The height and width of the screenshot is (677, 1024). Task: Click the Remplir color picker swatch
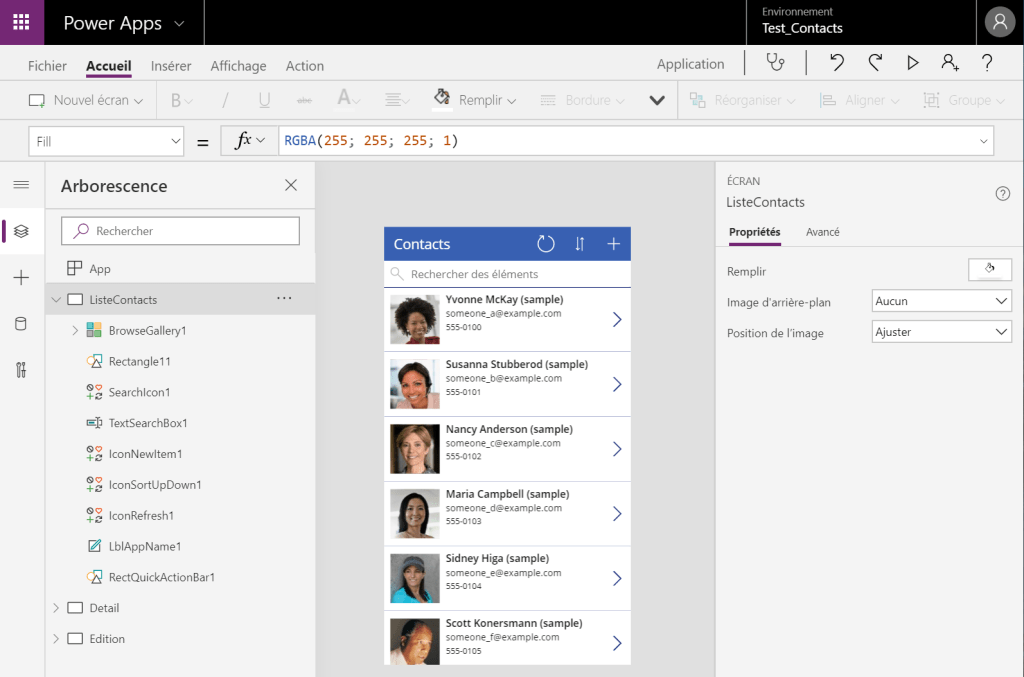click(x=989, y=269)
